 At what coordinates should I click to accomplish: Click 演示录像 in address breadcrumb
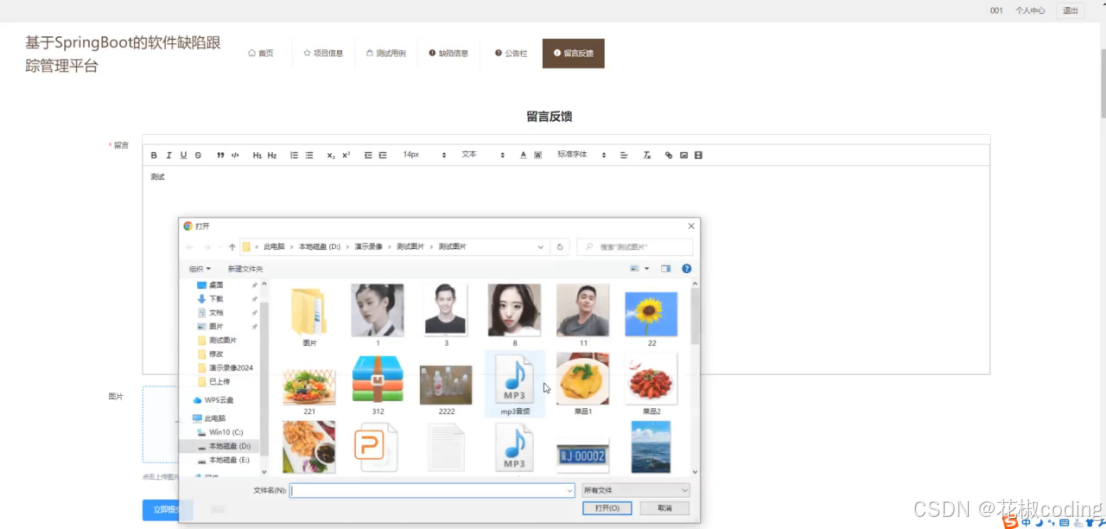tap(368, 247)
